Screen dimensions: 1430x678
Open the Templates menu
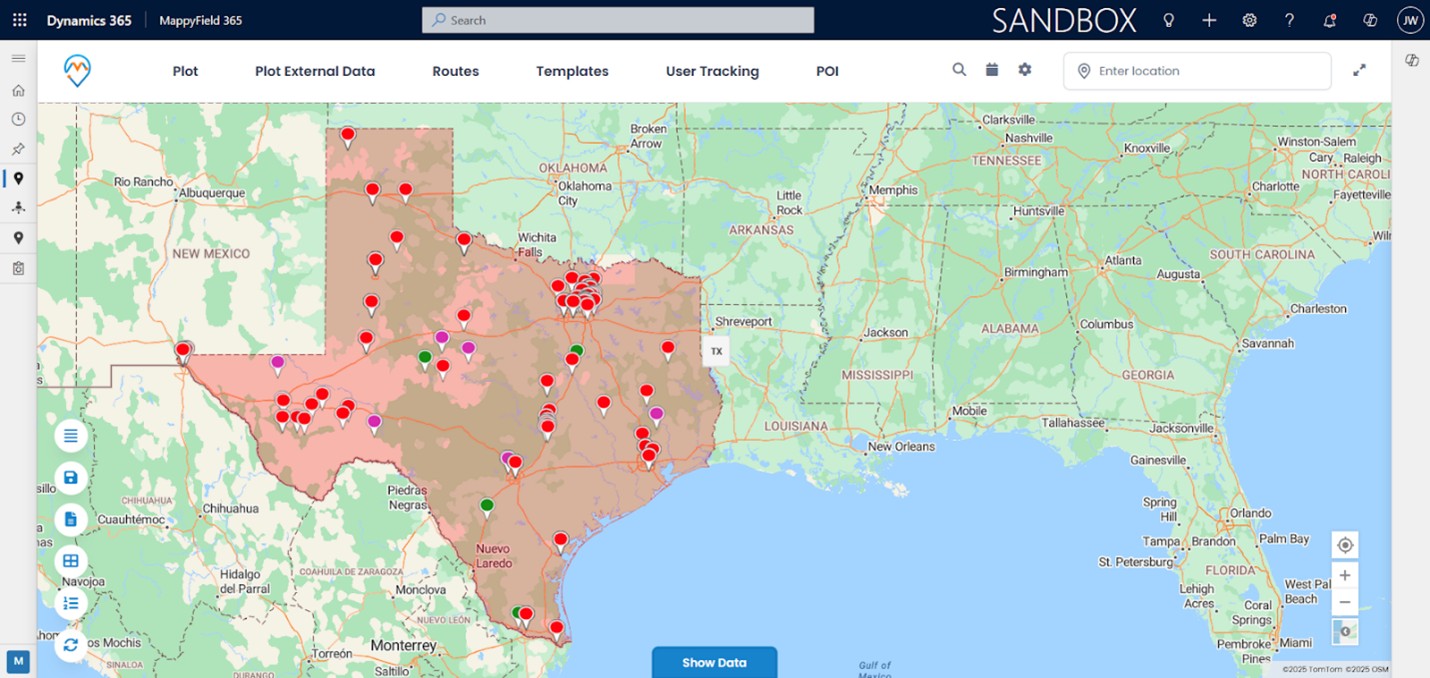click(x=572, y=71)
